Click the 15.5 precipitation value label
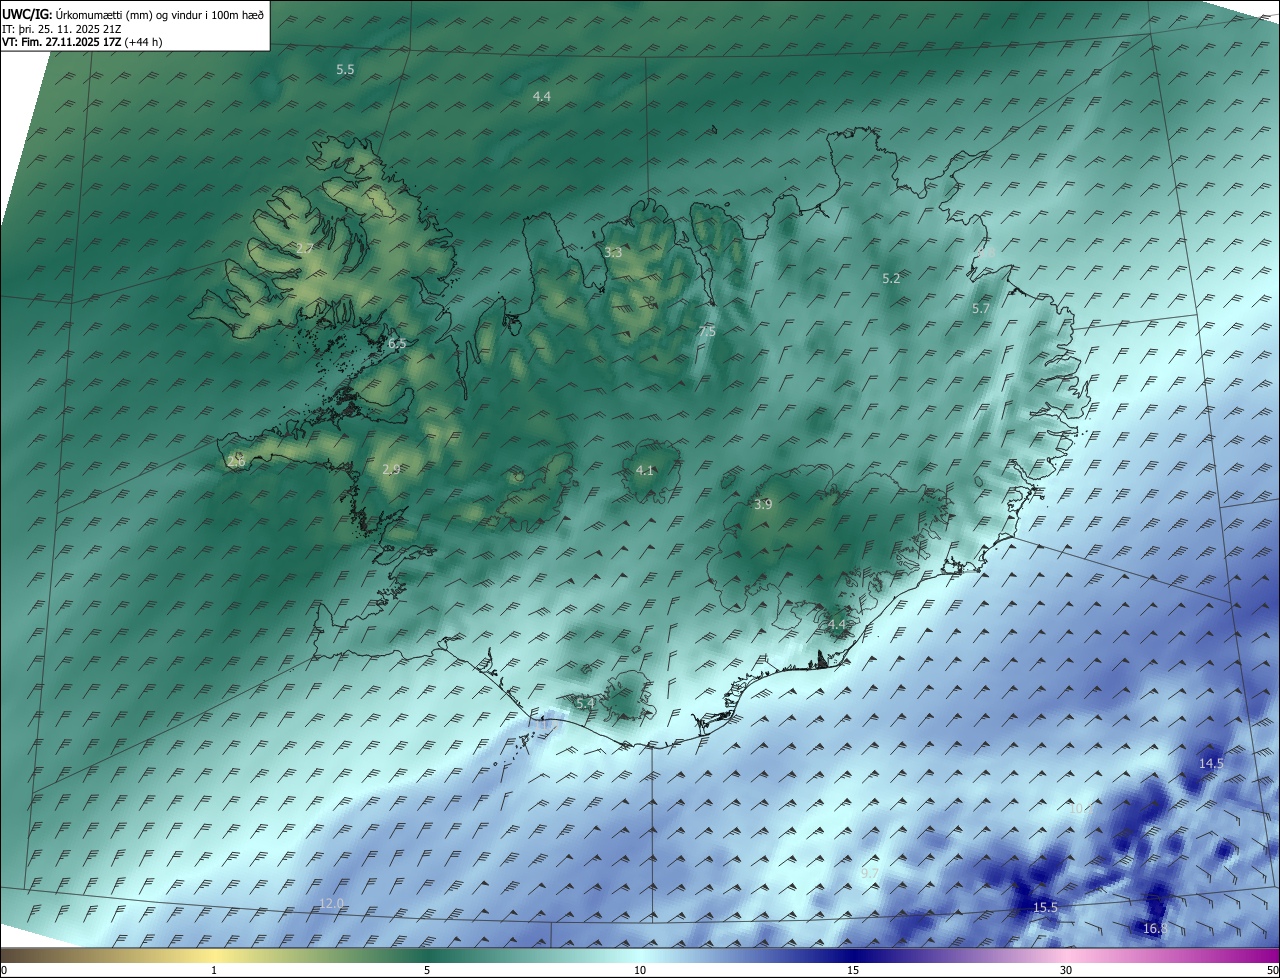Screen dimensions: 1280x978 click(1045, 907)
